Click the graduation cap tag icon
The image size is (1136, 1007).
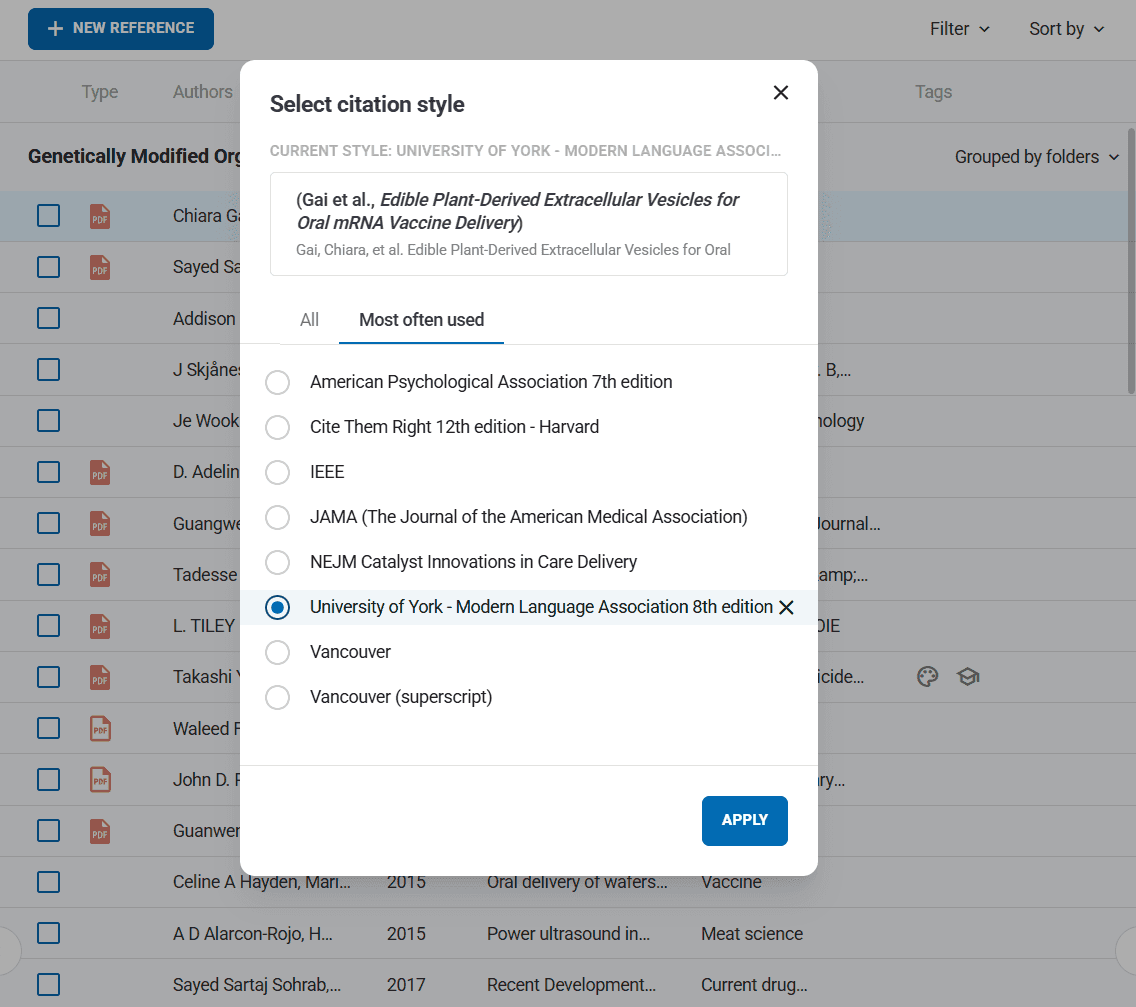pyautogui.click(x=967, y=677)
